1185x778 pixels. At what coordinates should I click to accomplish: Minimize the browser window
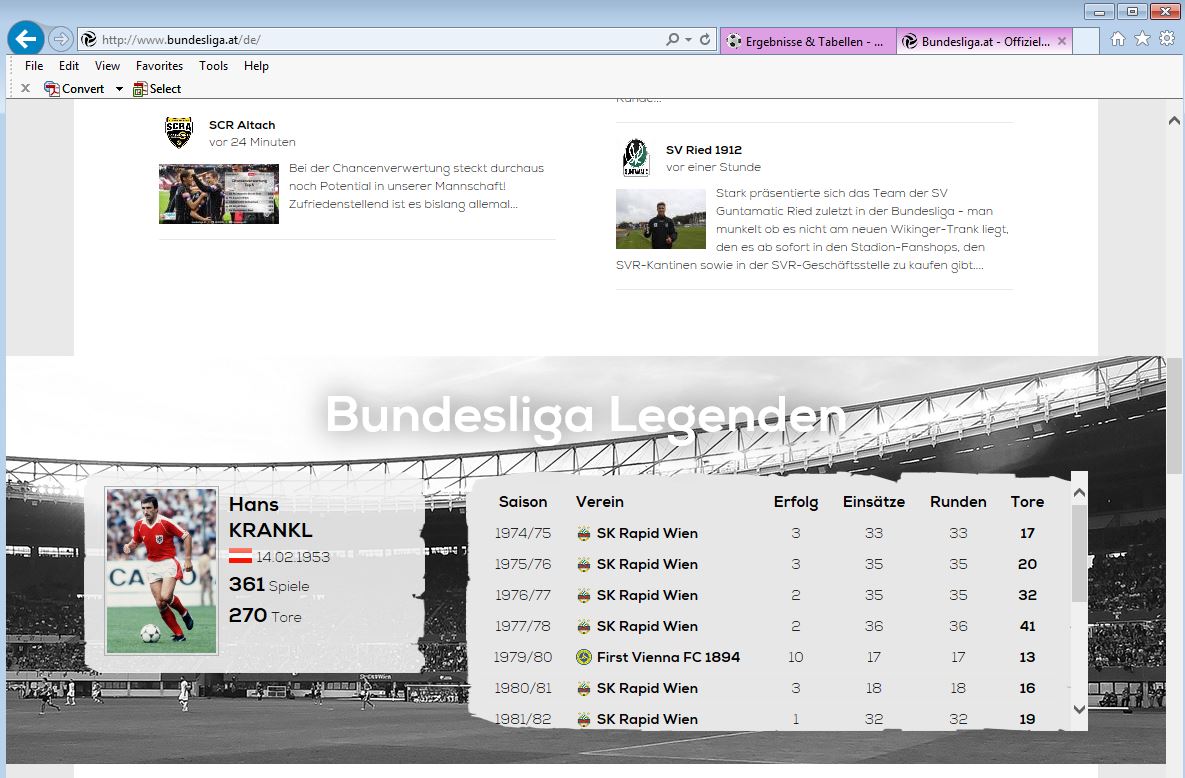1100,12
